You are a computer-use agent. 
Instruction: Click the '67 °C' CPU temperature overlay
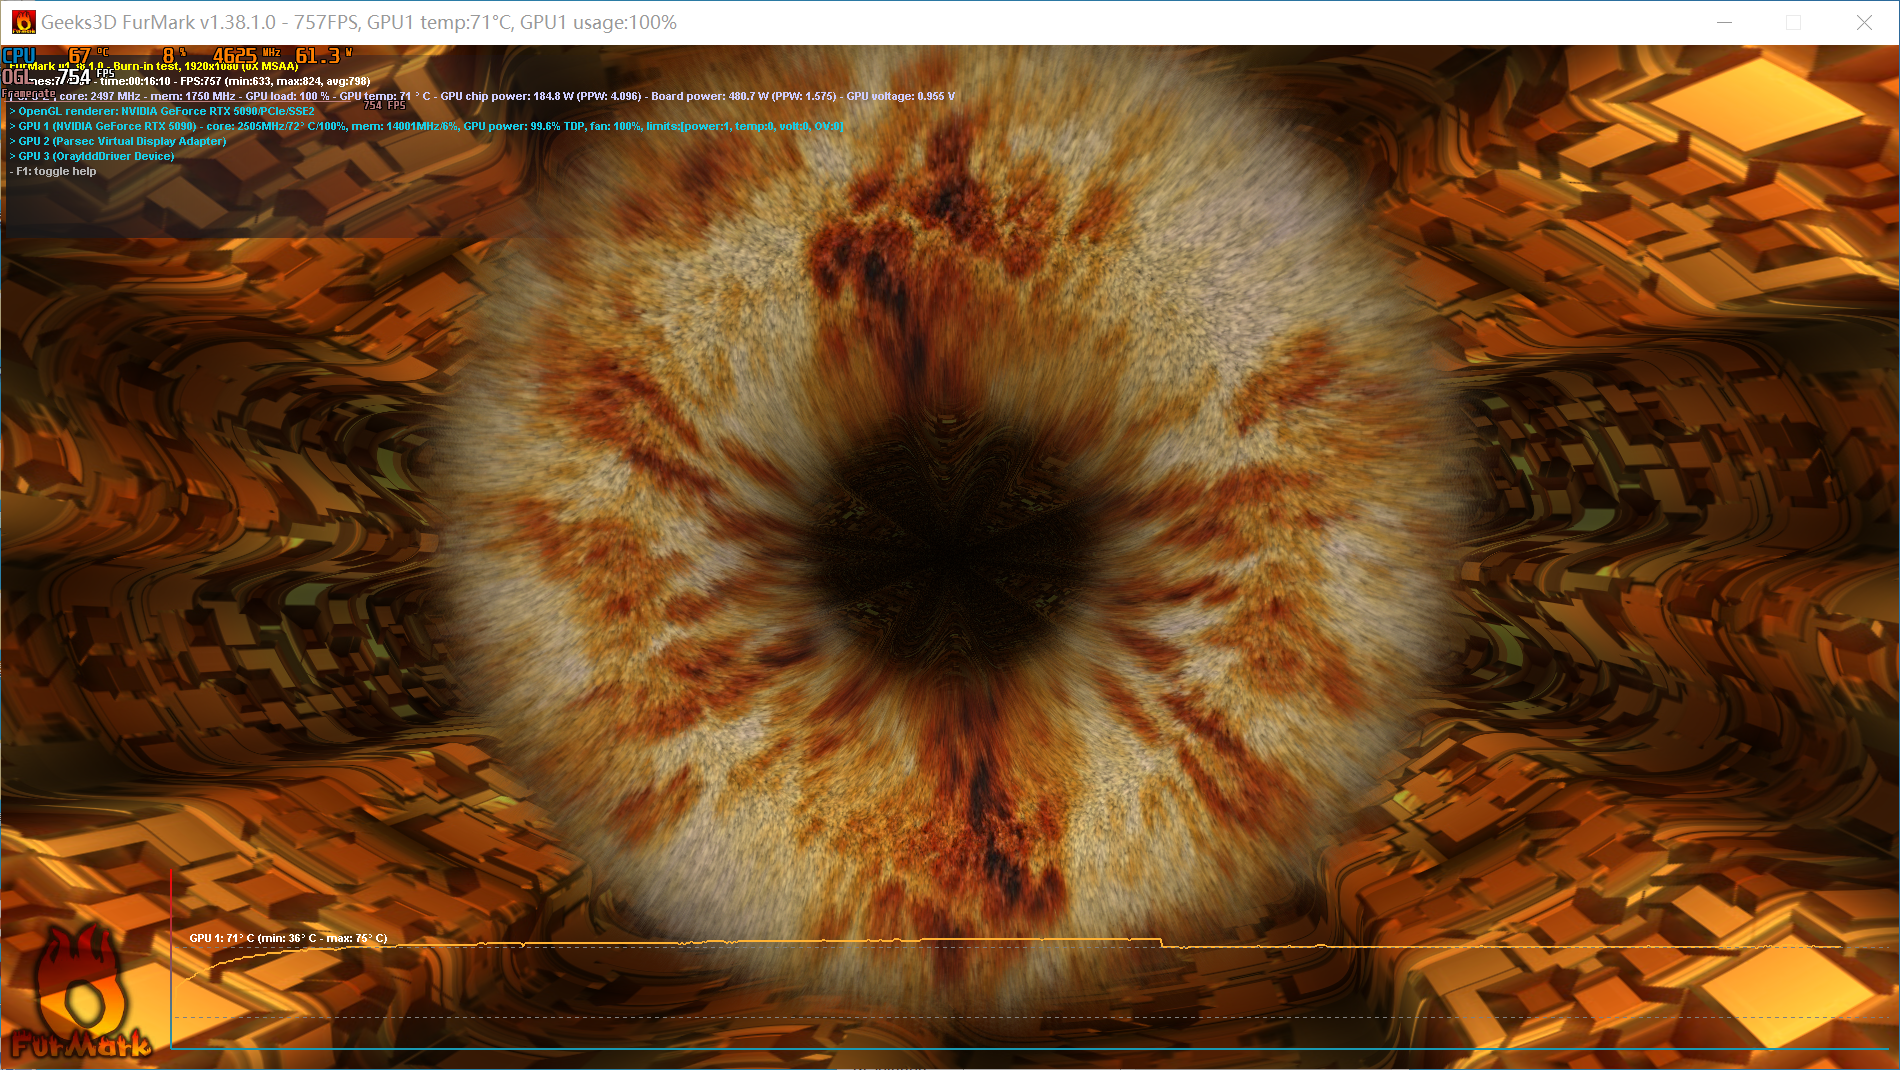[88, 56]
